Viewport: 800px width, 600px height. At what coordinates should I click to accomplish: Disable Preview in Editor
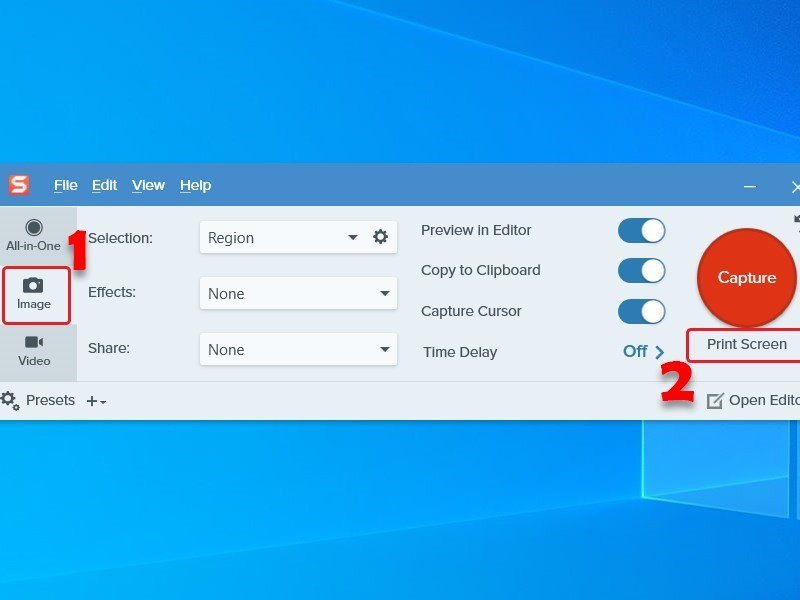point(640,230)
